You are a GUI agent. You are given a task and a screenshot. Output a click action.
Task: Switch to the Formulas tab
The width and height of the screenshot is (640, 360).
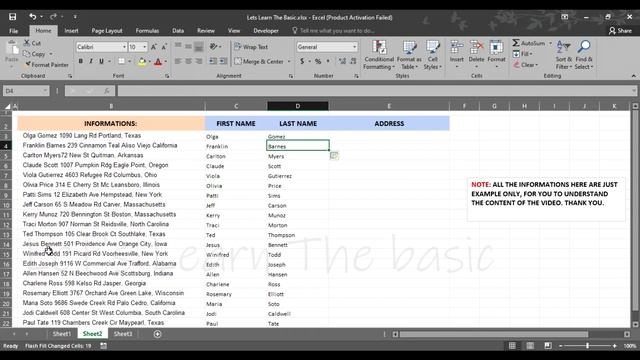[147, 31]
